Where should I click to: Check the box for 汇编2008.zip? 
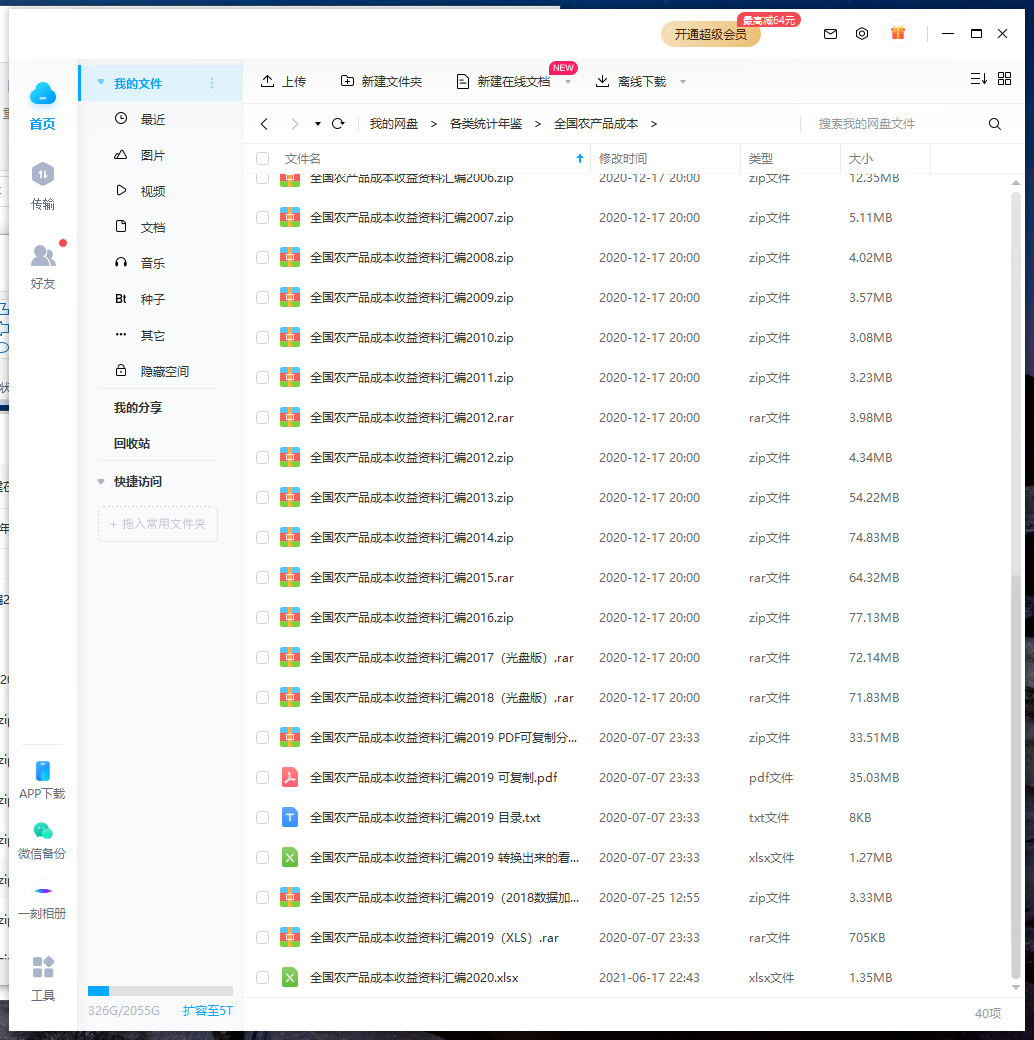[263, 257]
